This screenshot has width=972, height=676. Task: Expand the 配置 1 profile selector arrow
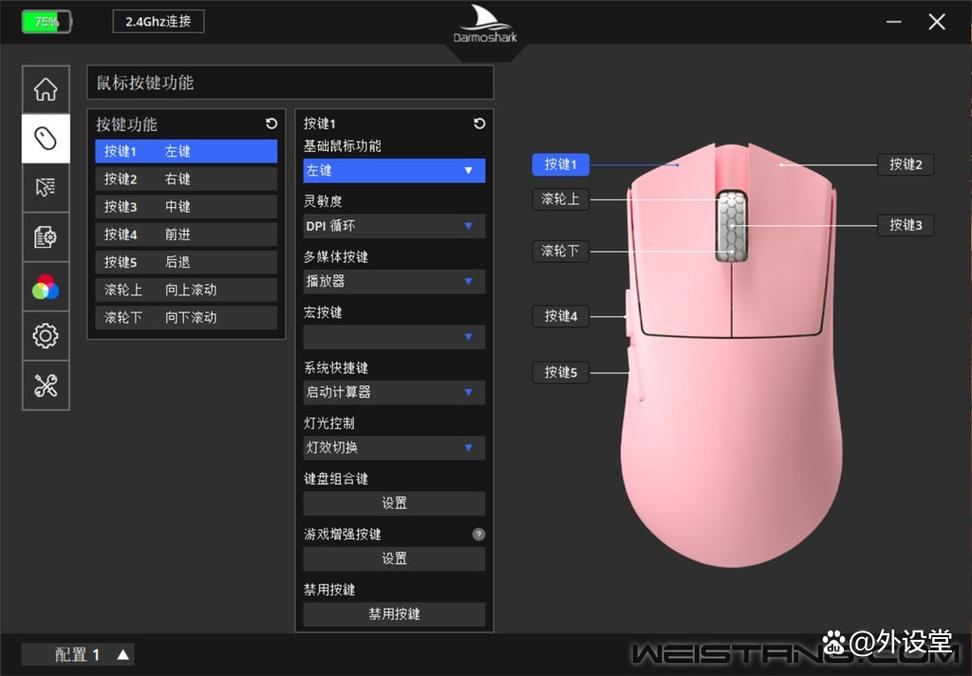pos(122,655)
